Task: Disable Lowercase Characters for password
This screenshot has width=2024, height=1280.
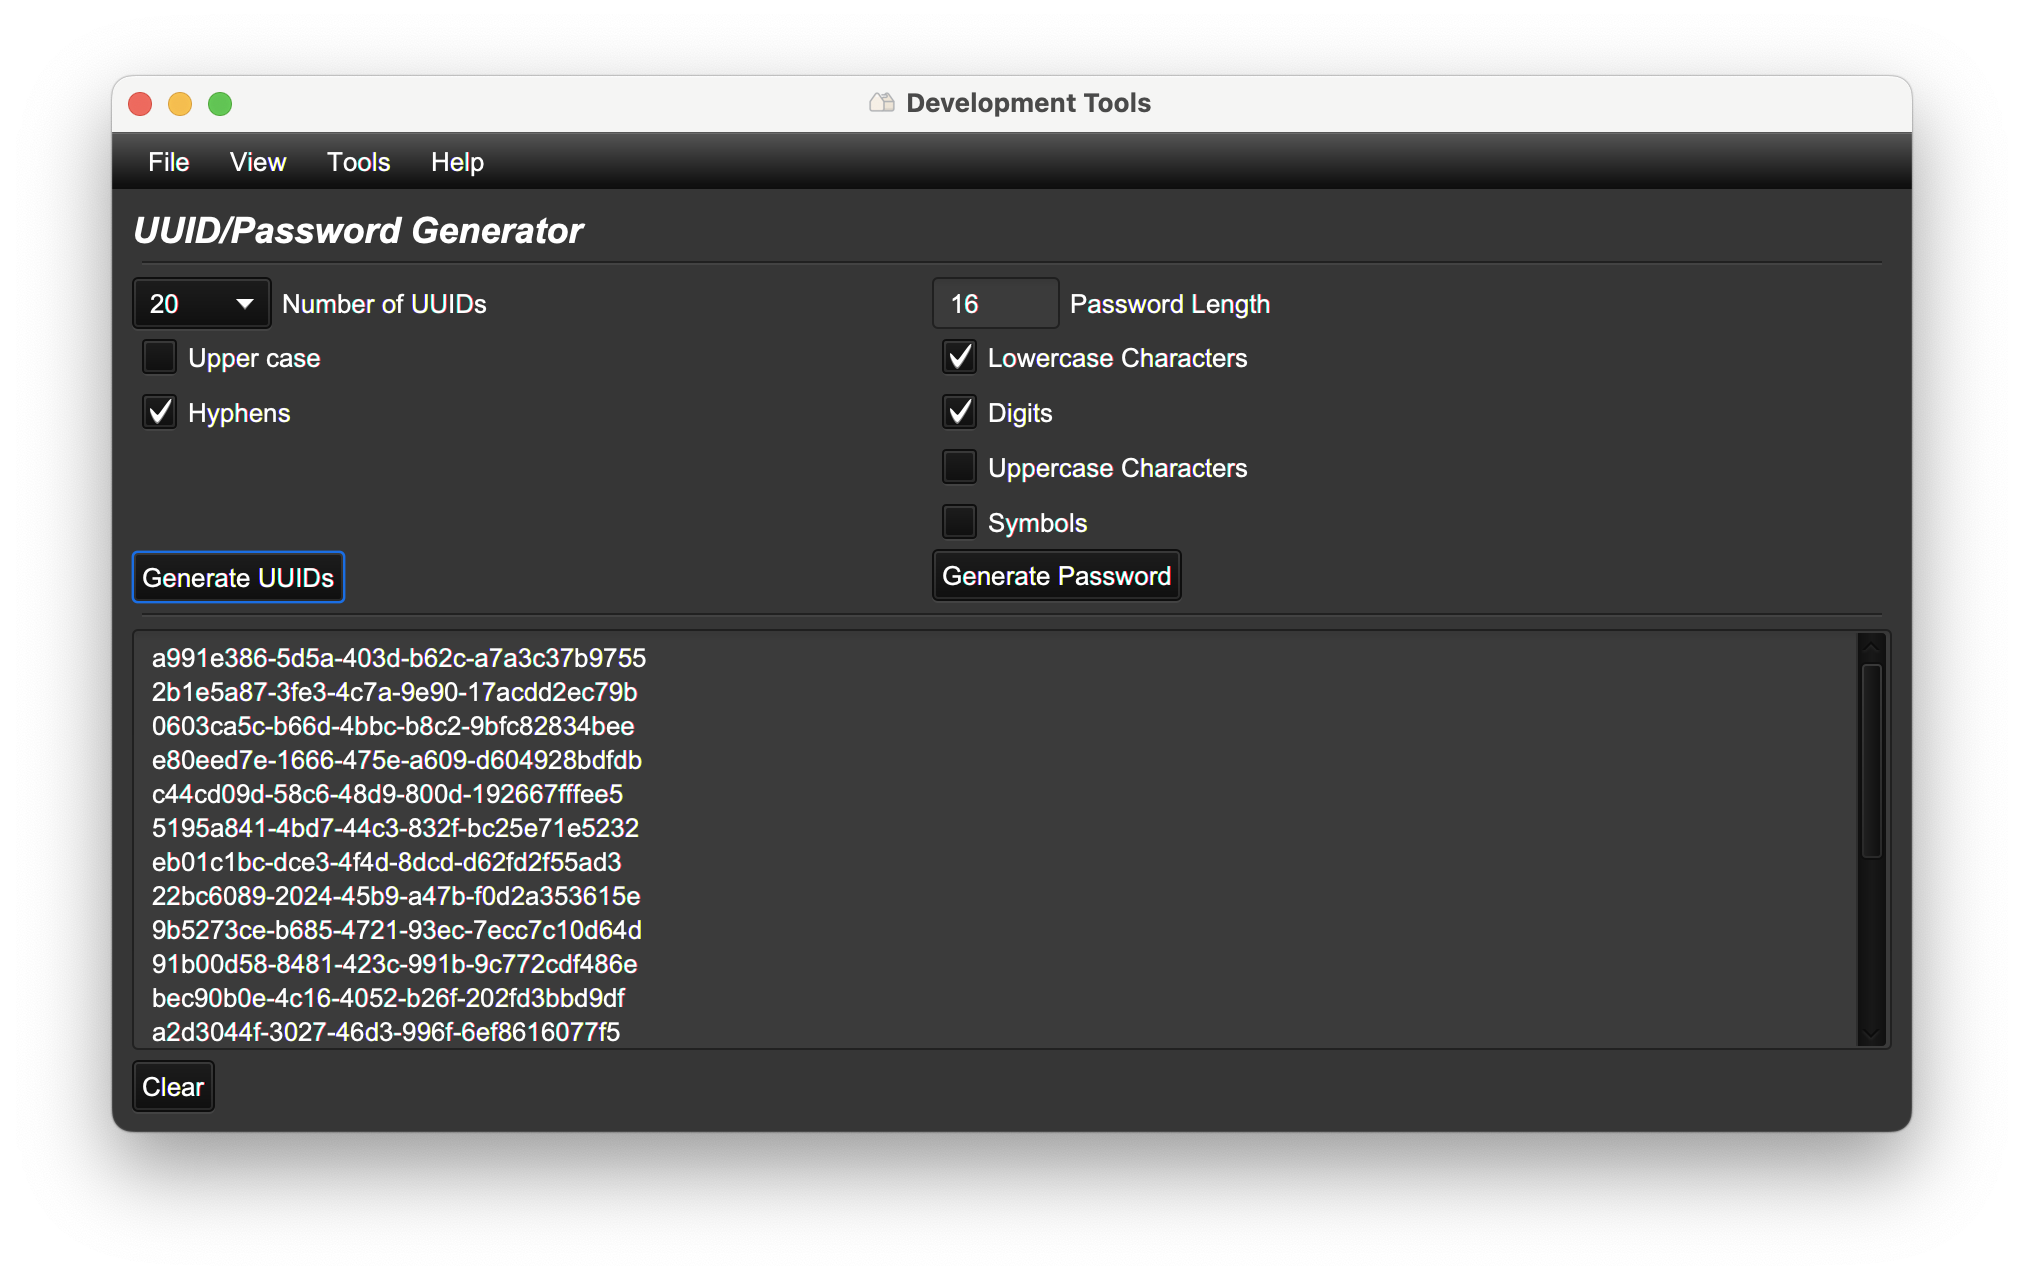Action: pyautogui.click(x=957, y=358)
